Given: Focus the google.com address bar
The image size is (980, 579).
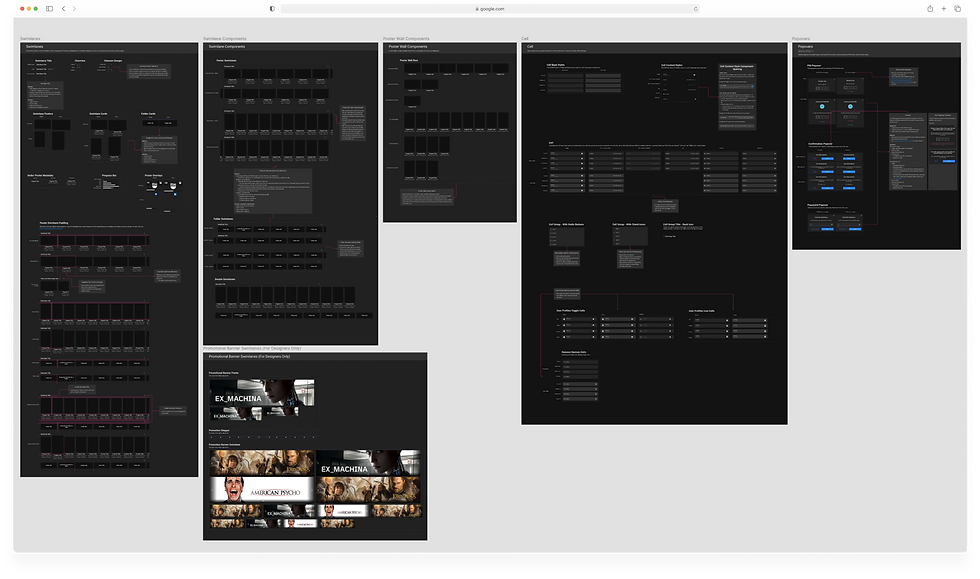Looking at the screenshot, I should [x=489, y=9].
